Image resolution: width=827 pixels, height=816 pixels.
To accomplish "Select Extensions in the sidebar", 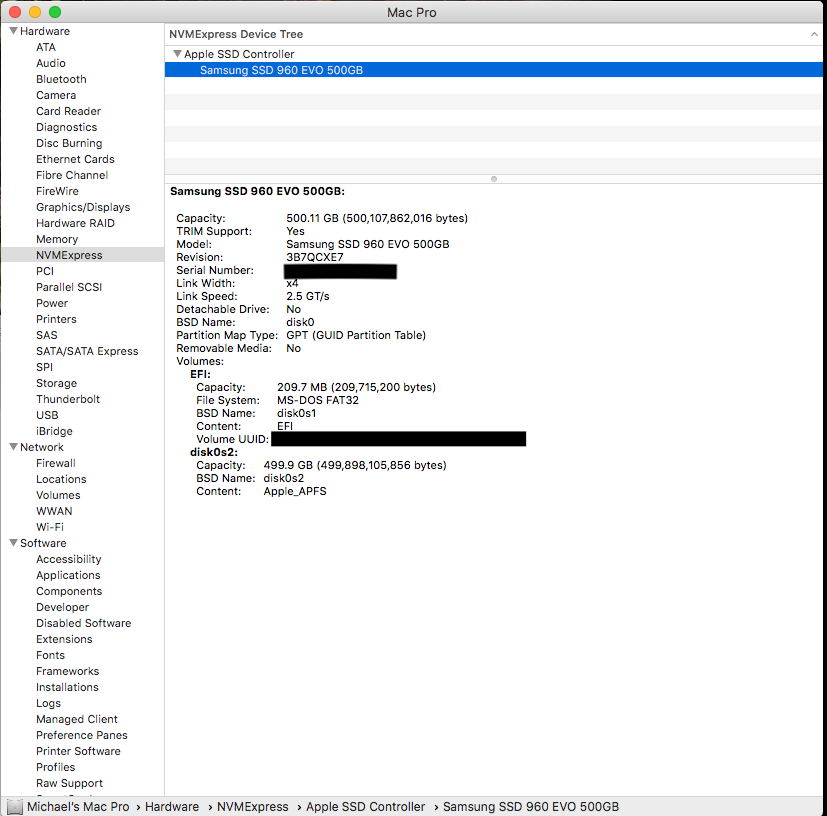I will pos(64,639).
